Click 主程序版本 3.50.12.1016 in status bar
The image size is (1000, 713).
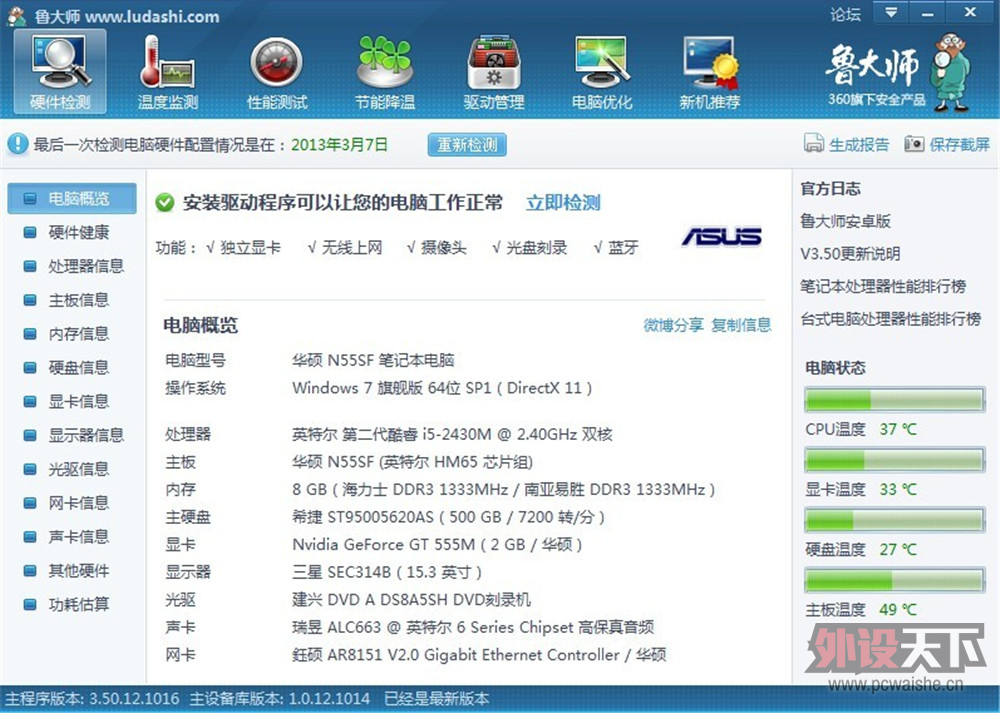[x=92, y=699]
